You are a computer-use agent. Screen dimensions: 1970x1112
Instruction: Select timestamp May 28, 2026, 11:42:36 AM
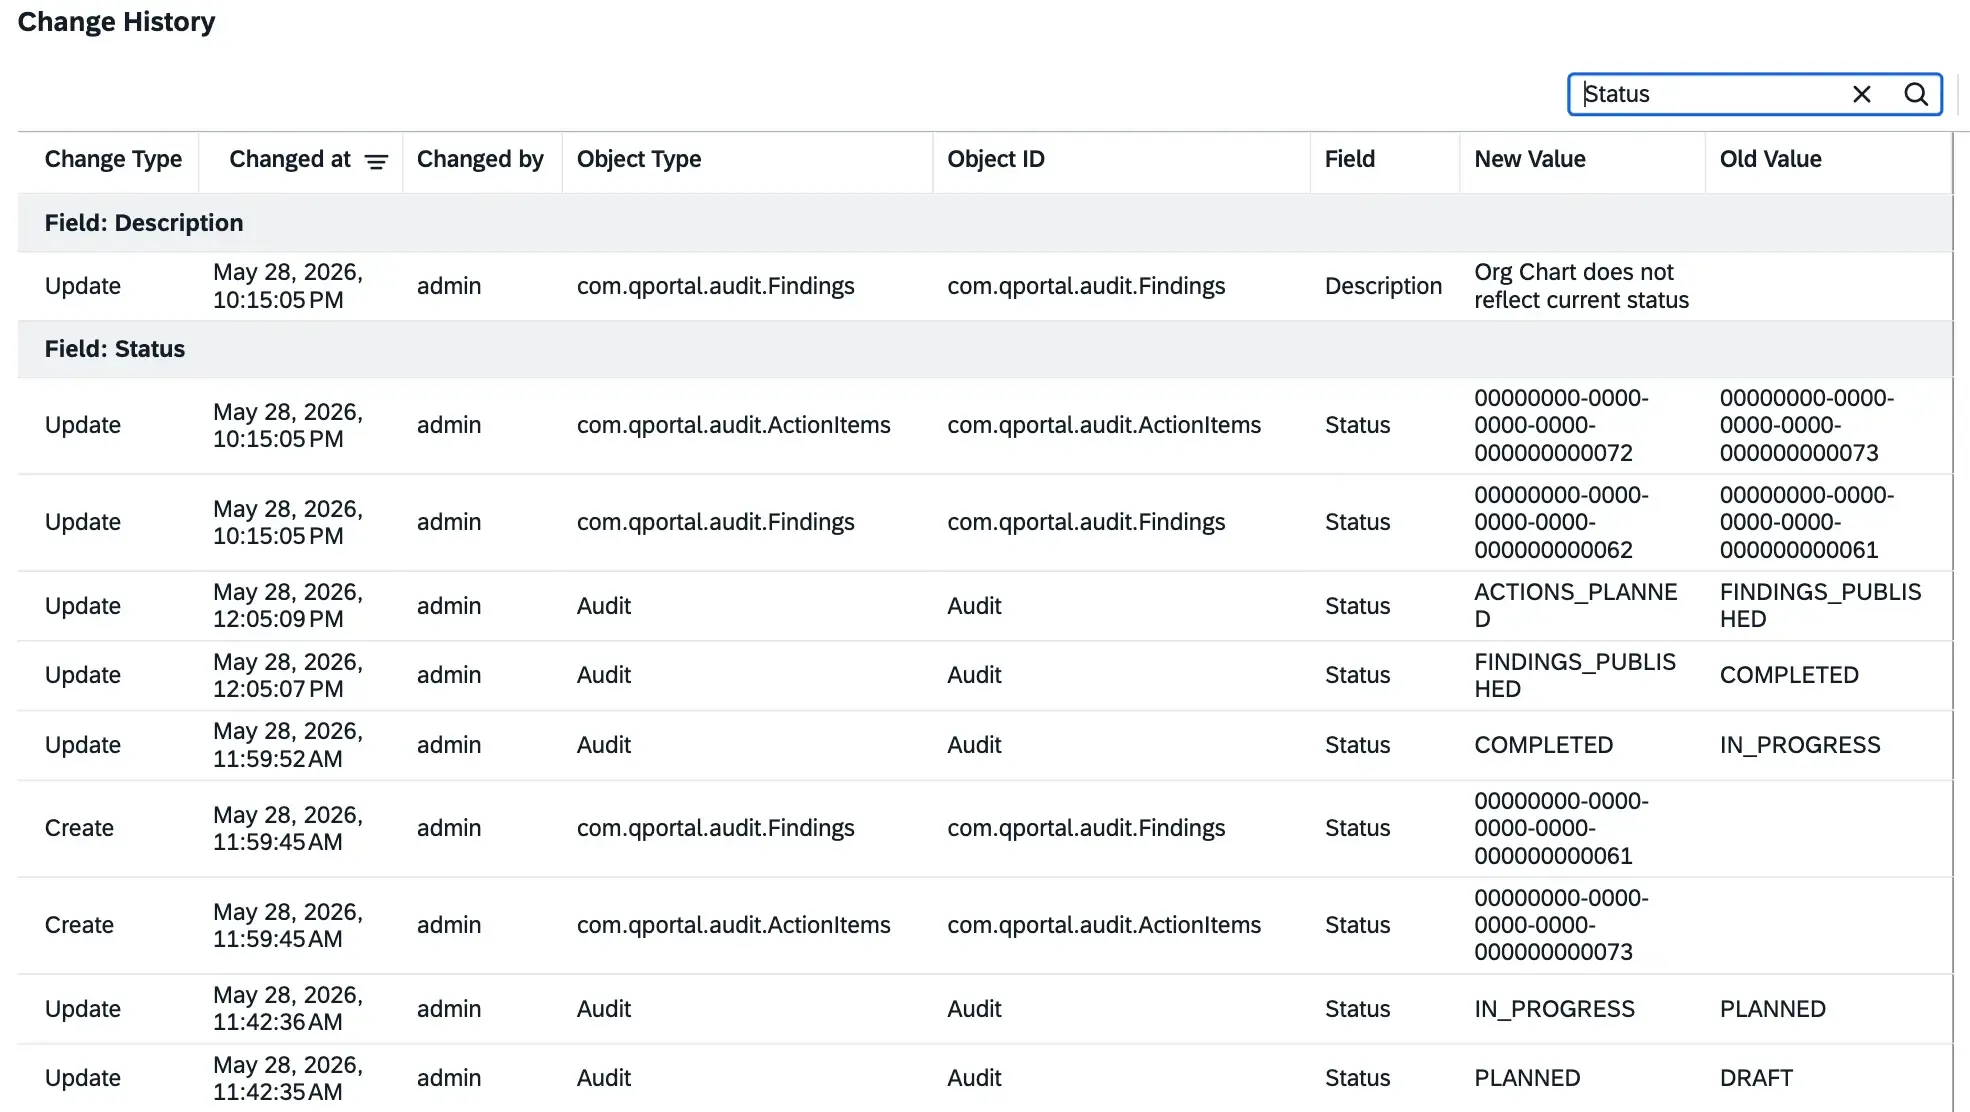pos(288,1009)
